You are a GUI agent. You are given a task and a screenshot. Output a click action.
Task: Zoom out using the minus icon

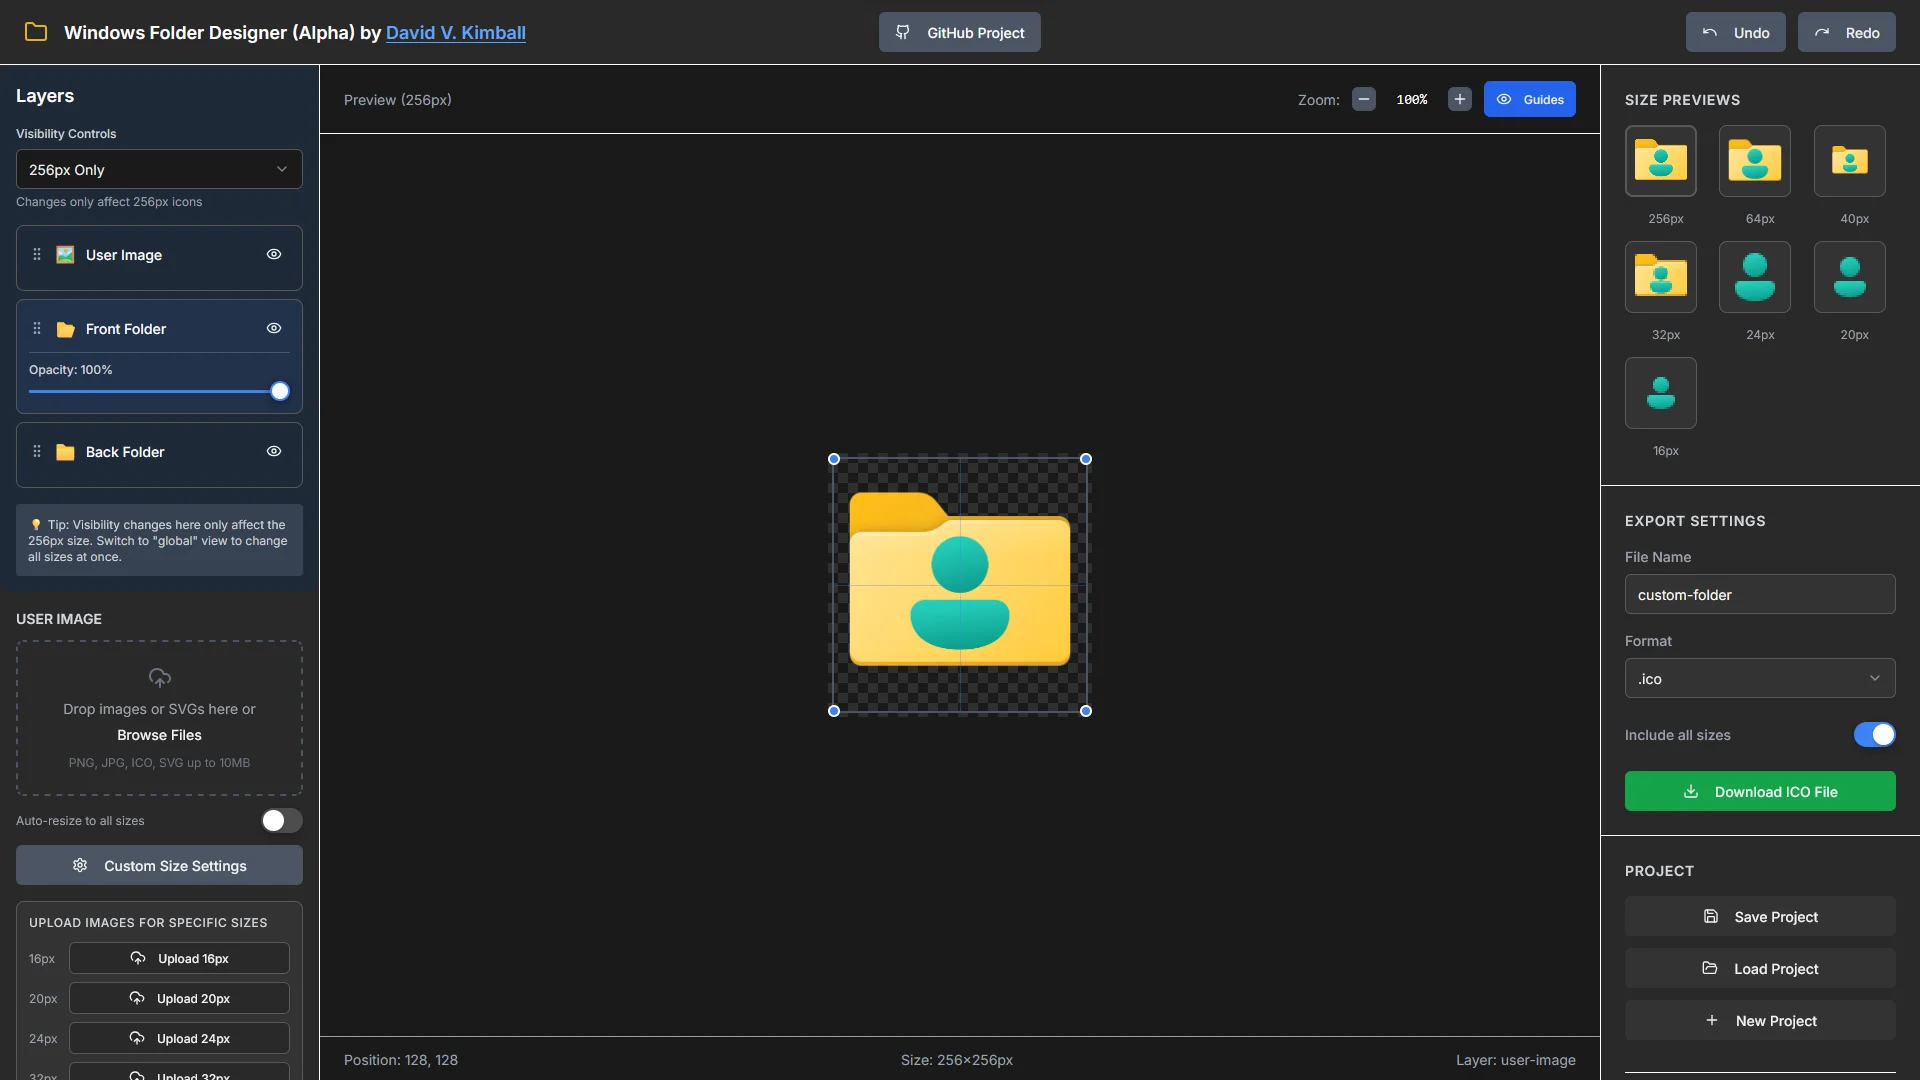(1363, 99)
